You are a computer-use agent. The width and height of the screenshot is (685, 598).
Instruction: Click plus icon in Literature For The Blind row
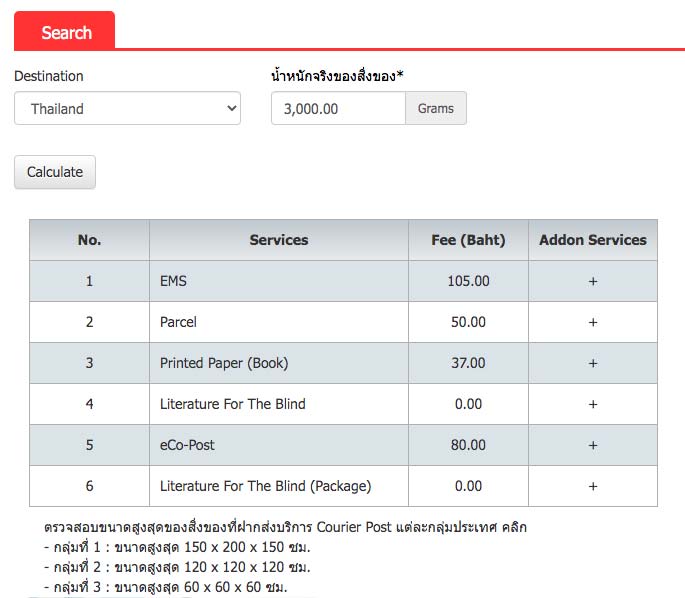pos(592,404)
